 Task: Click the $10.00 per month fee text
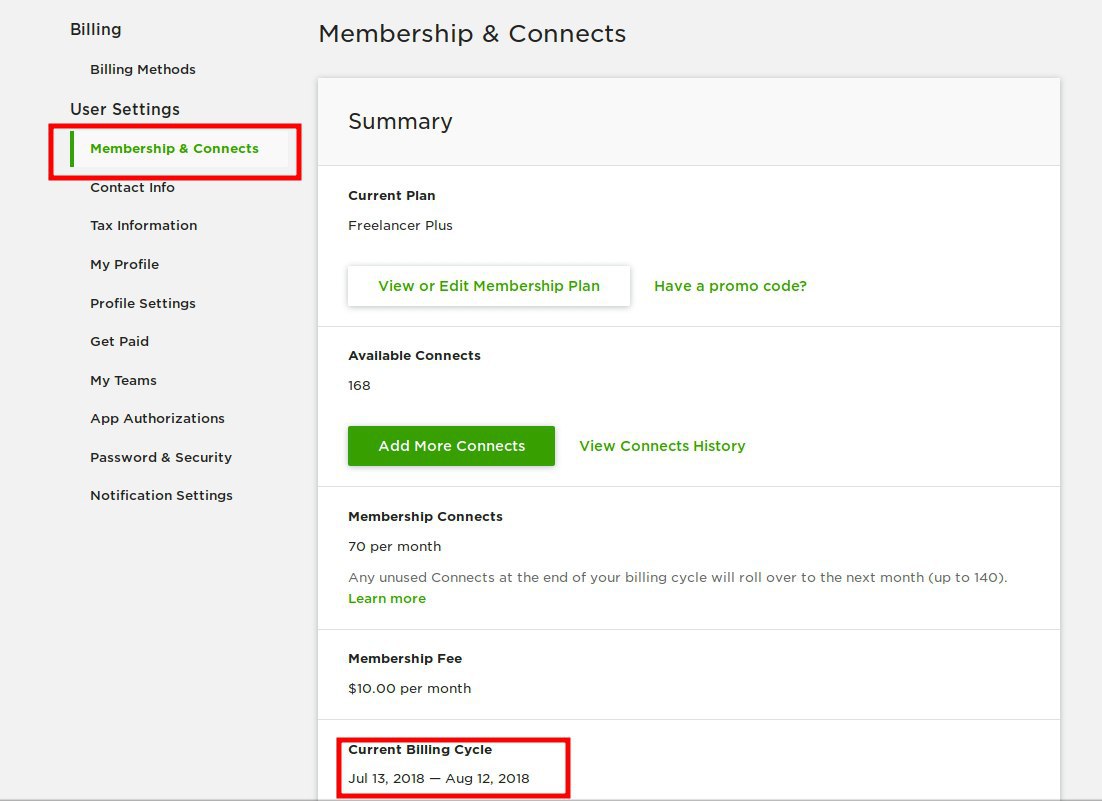click(409, 689)
